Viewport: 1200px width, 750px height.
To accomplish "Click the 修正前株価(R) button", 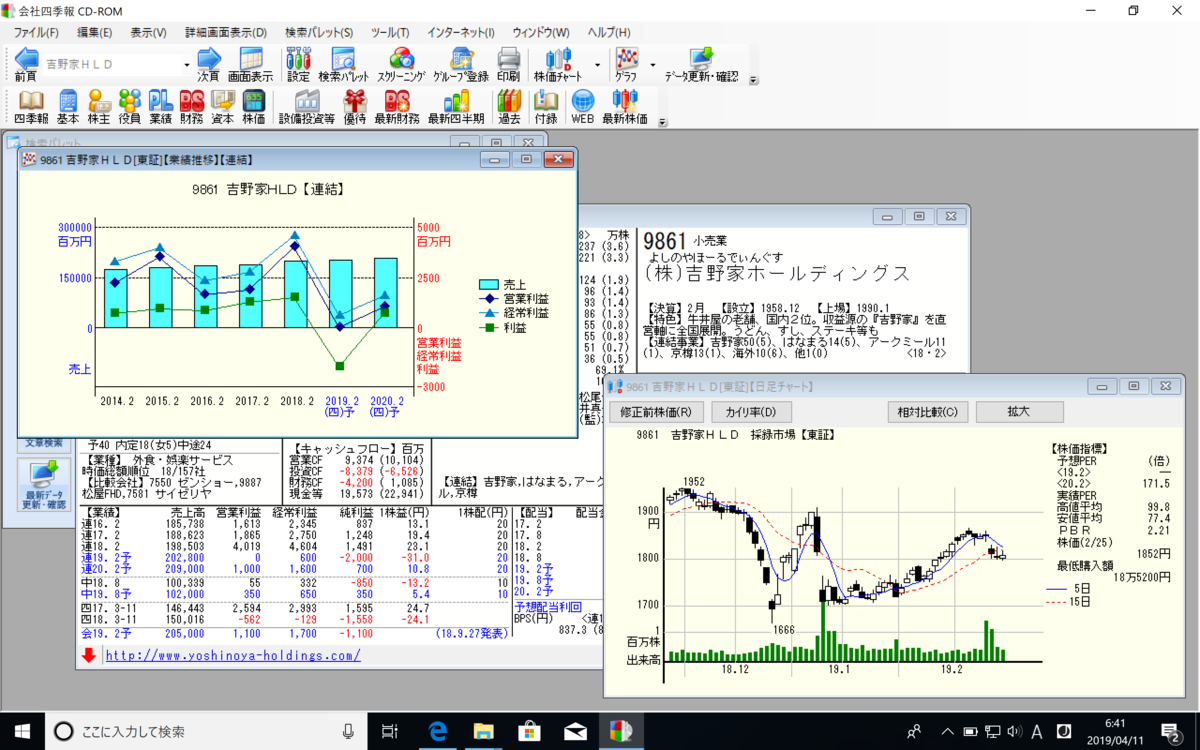I will pos(655,411).
